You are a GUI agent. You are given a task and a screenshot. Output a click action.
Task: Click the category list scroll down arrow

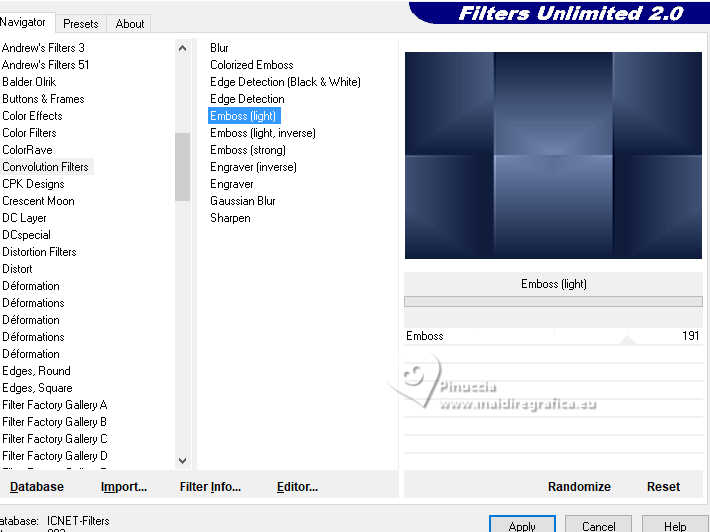(182, 460)
